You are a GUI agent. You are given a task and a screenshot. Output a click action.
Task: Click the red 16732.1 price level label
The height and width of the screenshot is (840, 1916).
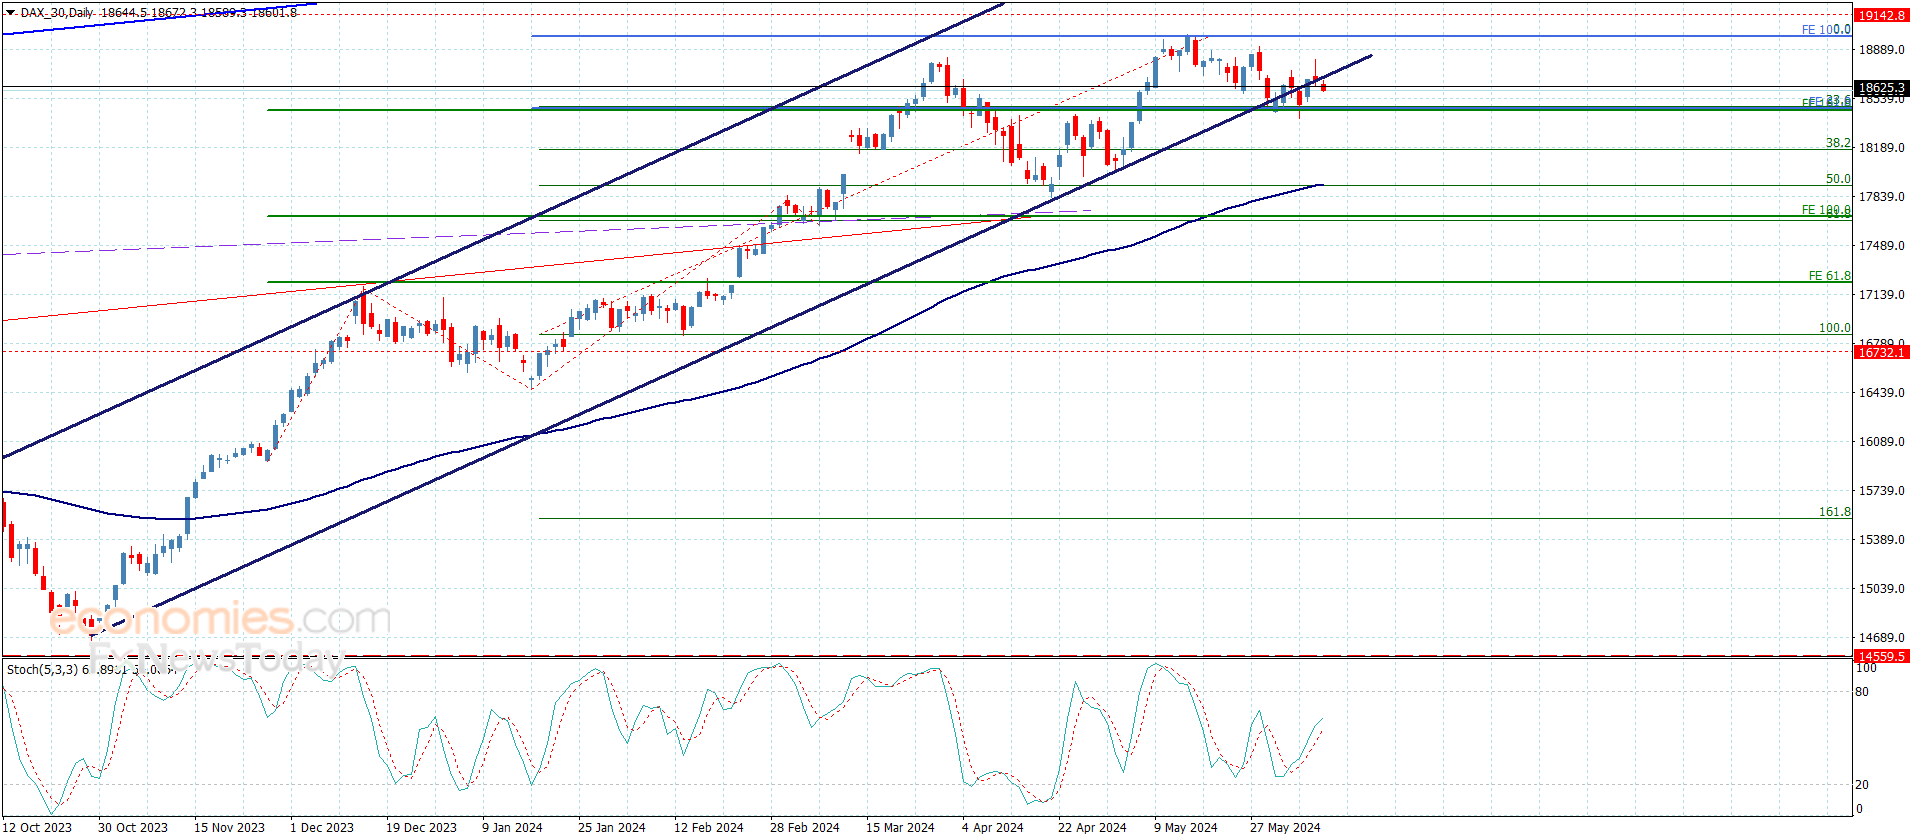point(1882,352)
